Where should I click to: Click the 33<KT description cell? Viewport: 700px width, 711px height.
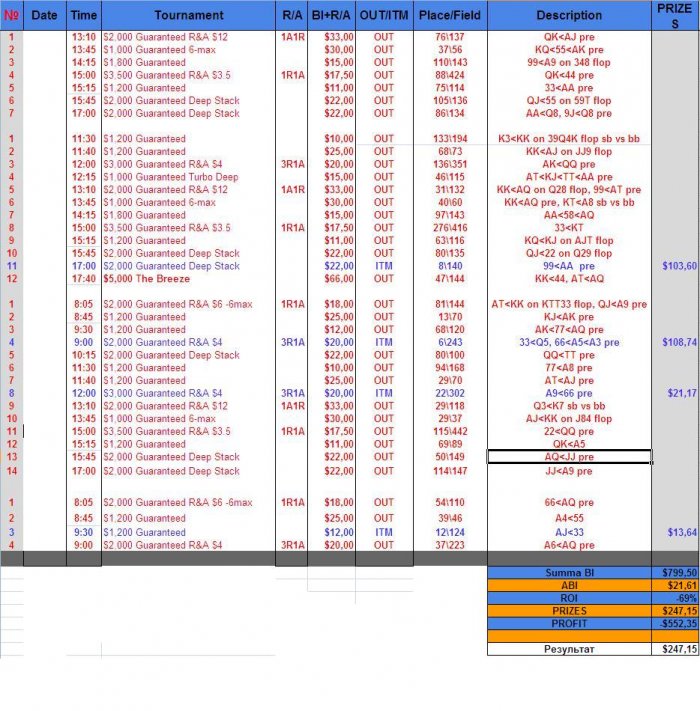(569, 228)
